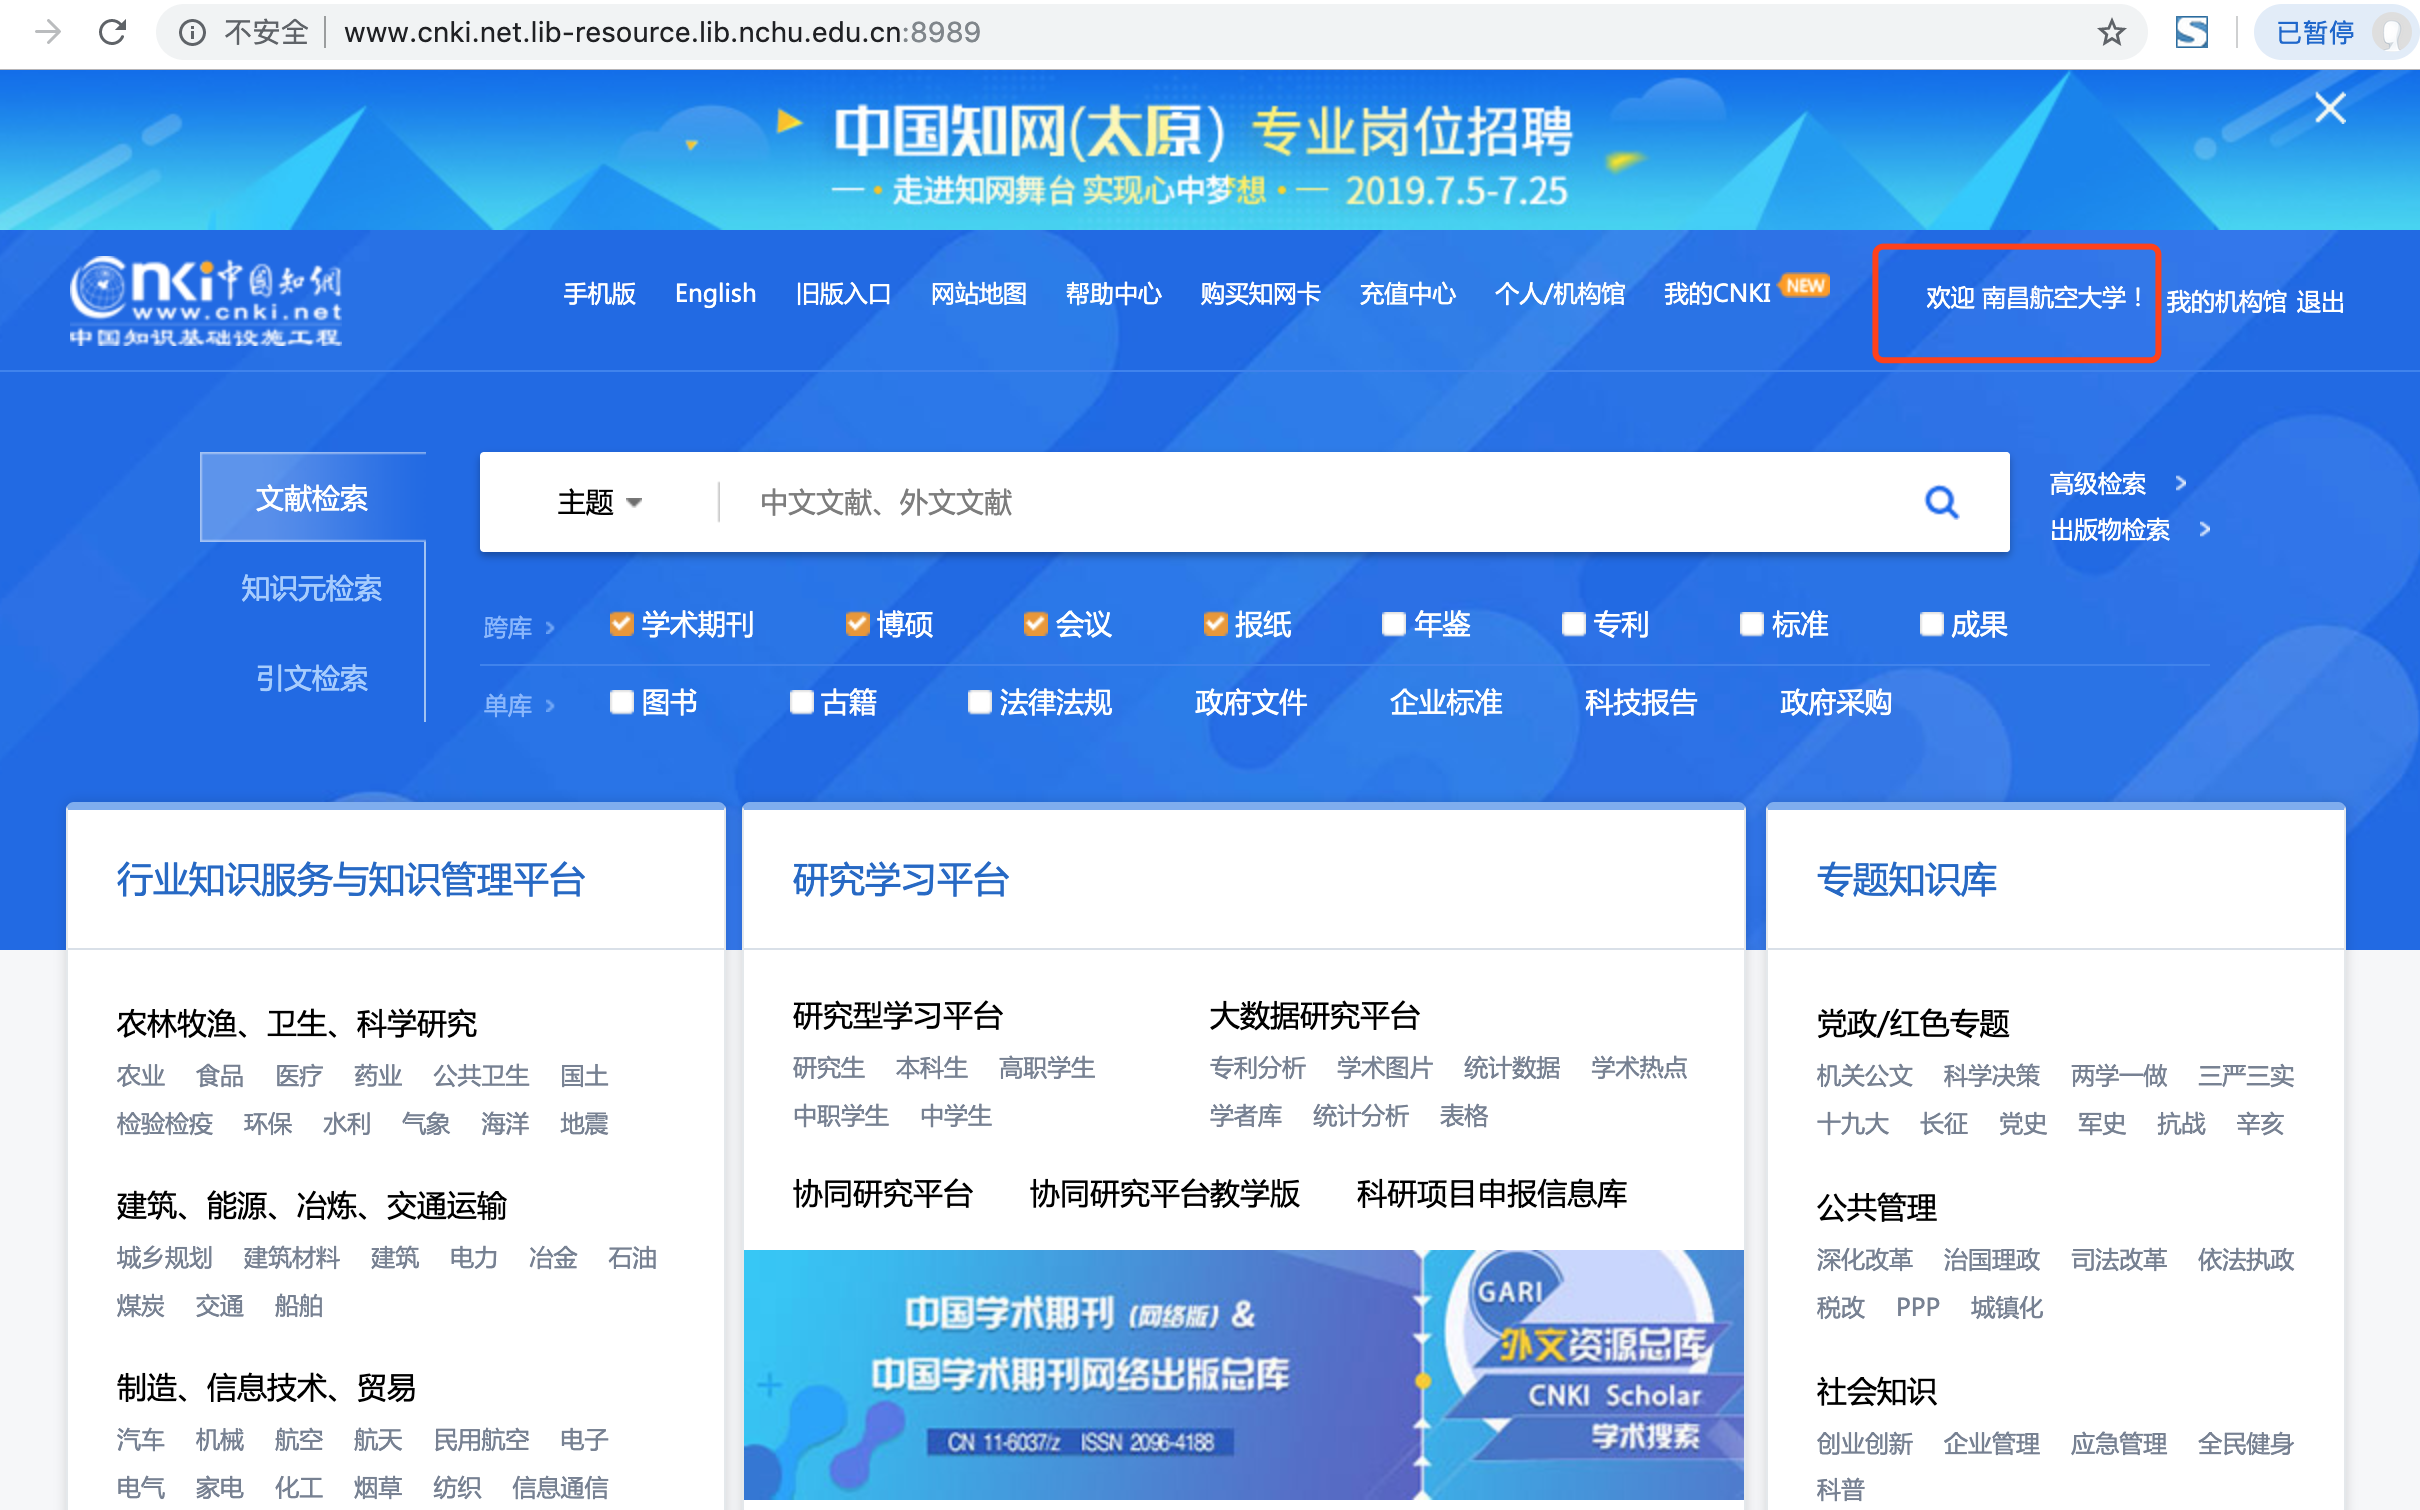Open 企业标准 database link
The width and height of the screenshot is (2420, 1510).
[x=1445, y=702]
